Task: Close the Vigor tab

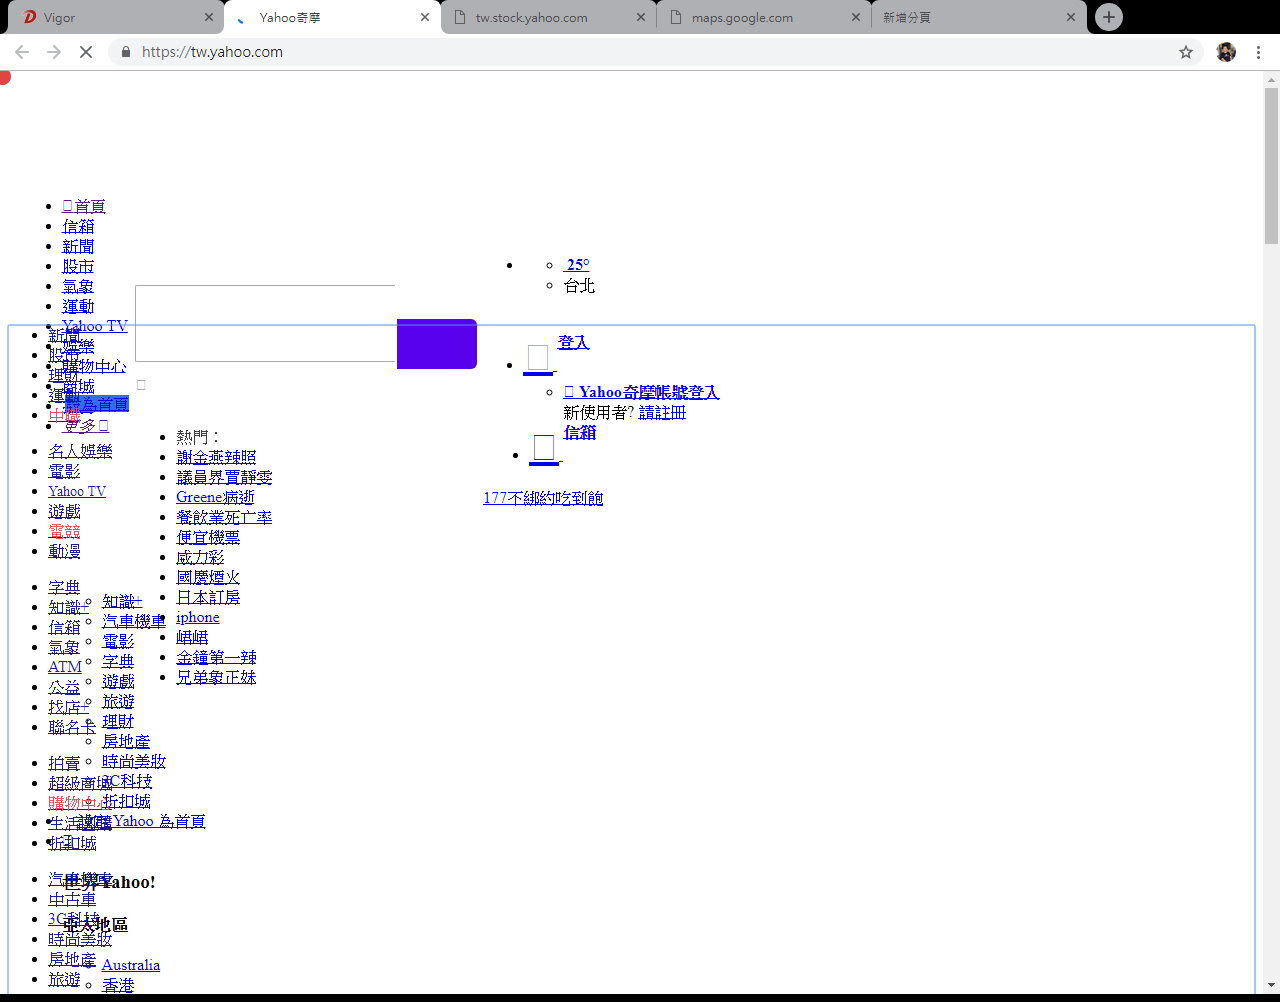Action: [208, 17]
